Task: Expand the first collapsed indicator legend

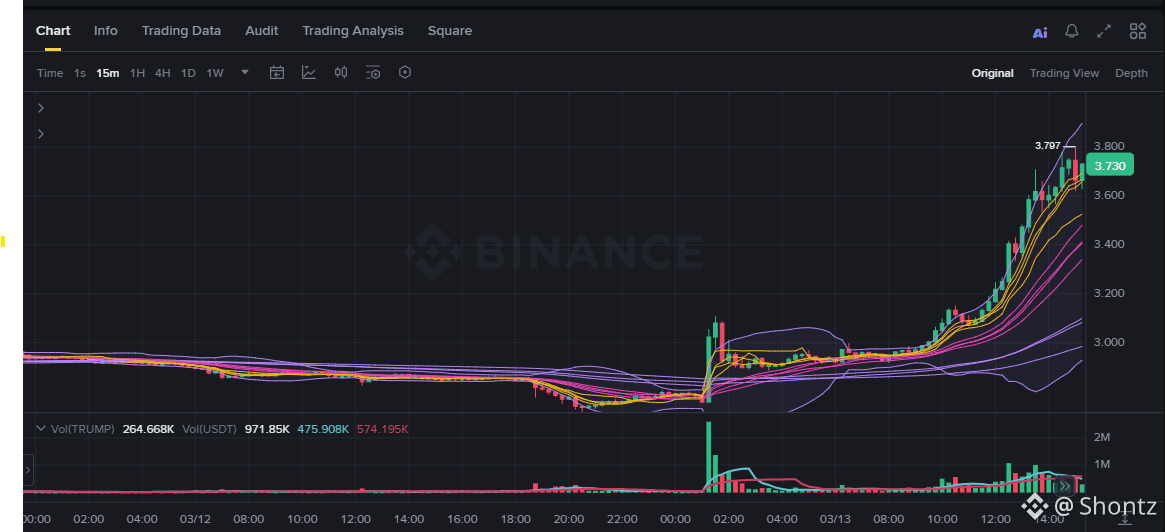Action: (x=41, y=108)
